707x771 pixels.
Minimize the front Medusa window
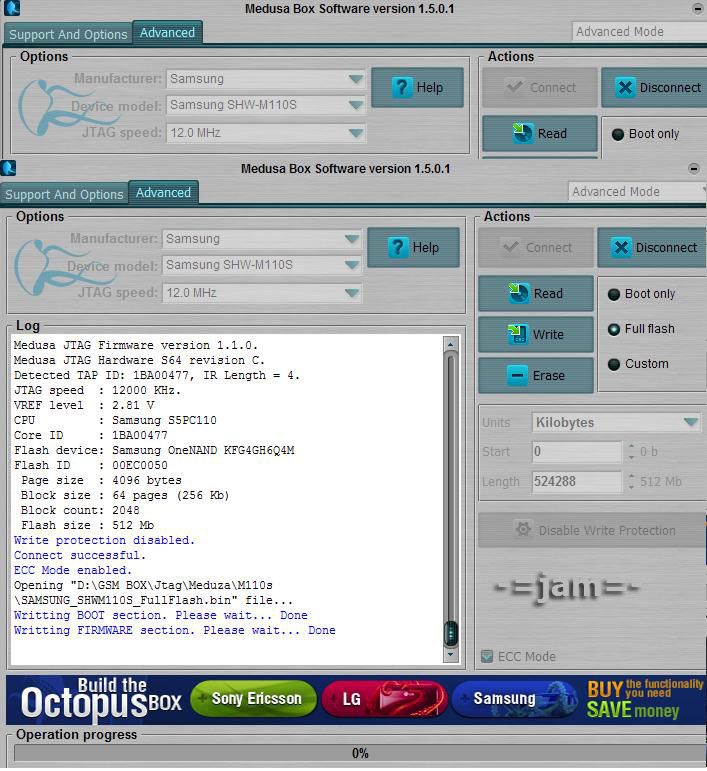click(694, 169)
